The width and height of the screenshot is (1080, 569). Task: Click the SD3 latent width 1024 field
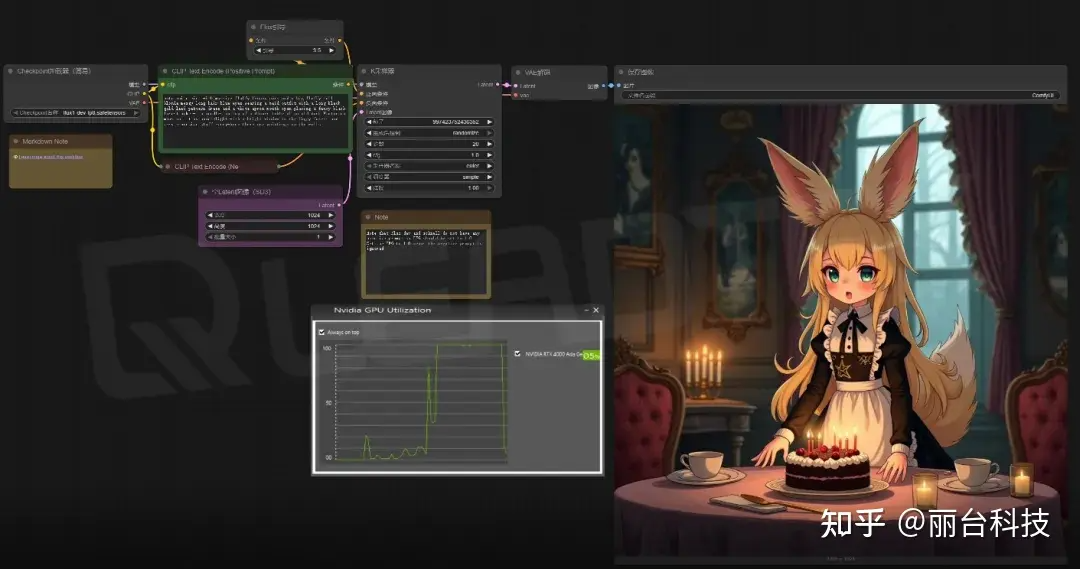pos(270,215)
